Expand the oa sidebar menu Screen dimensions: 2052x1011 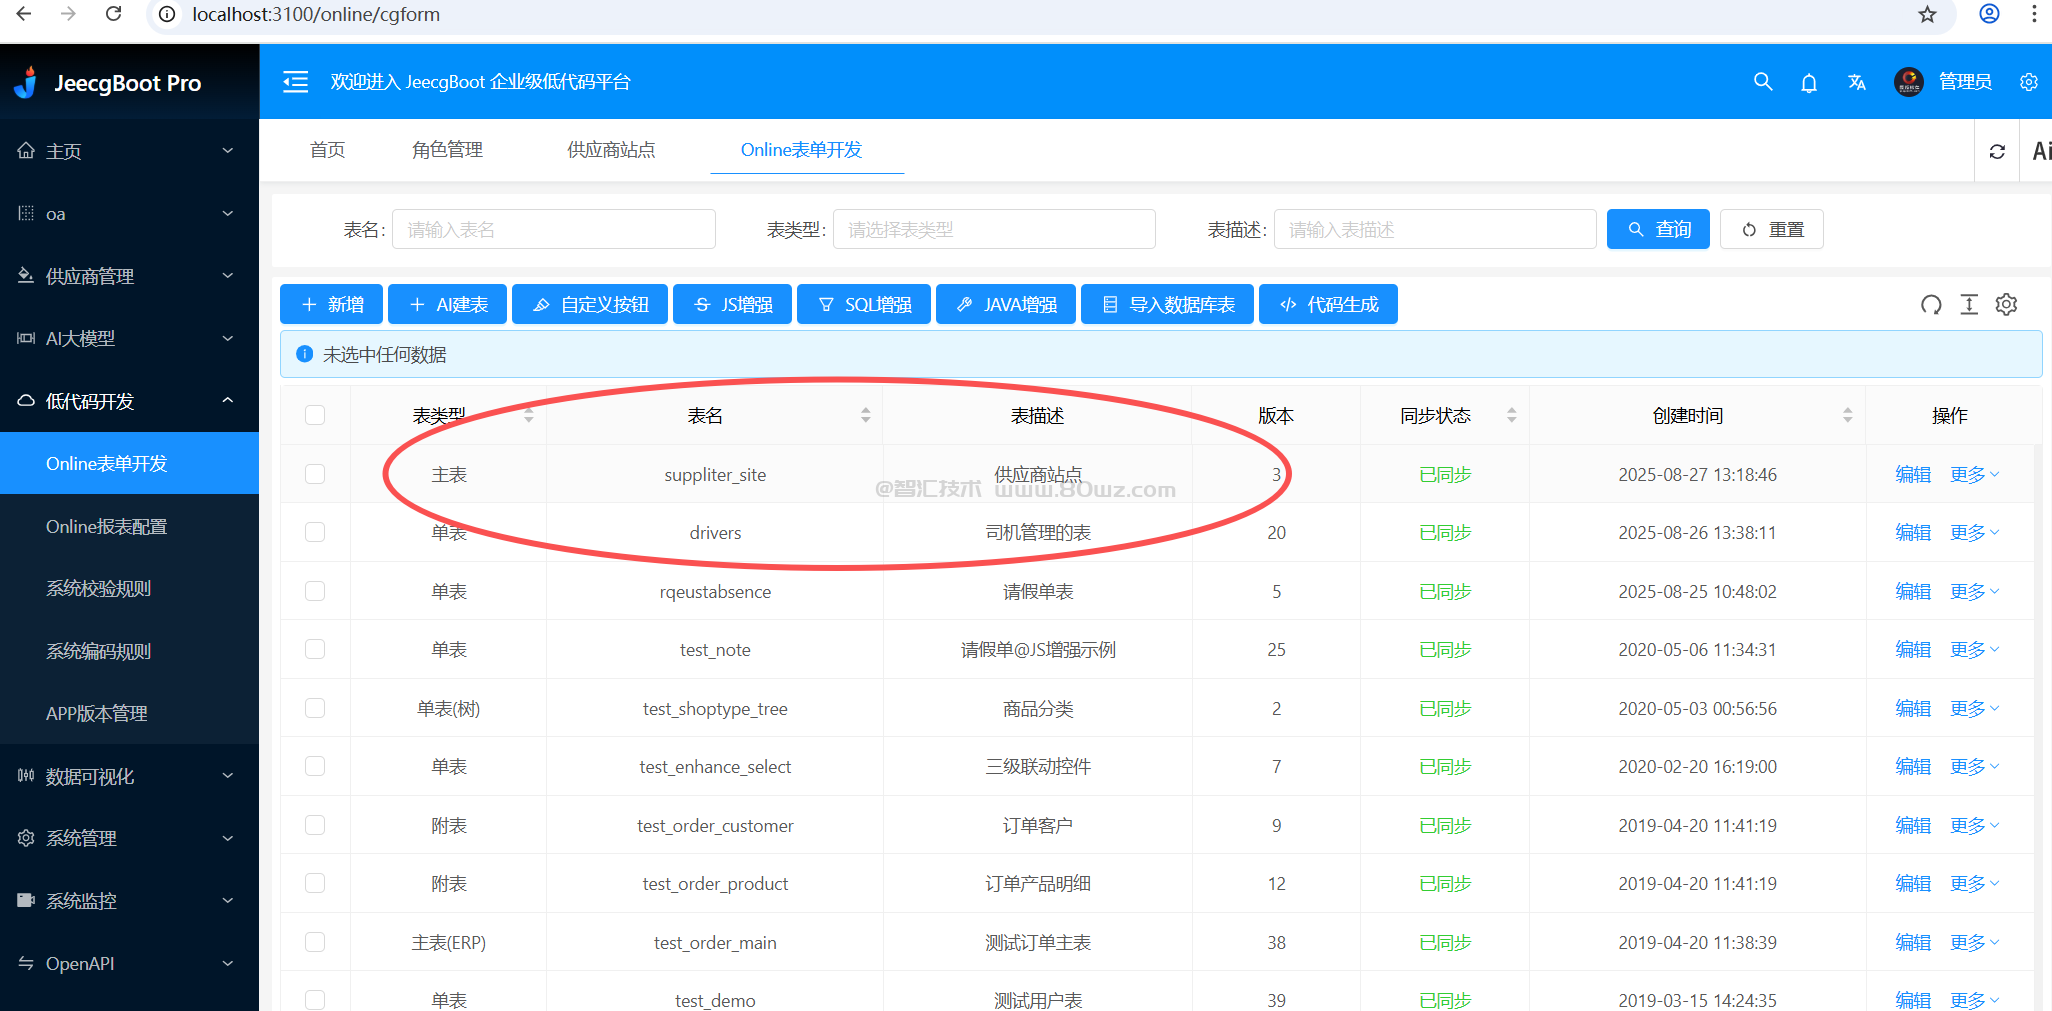(129, 213)
